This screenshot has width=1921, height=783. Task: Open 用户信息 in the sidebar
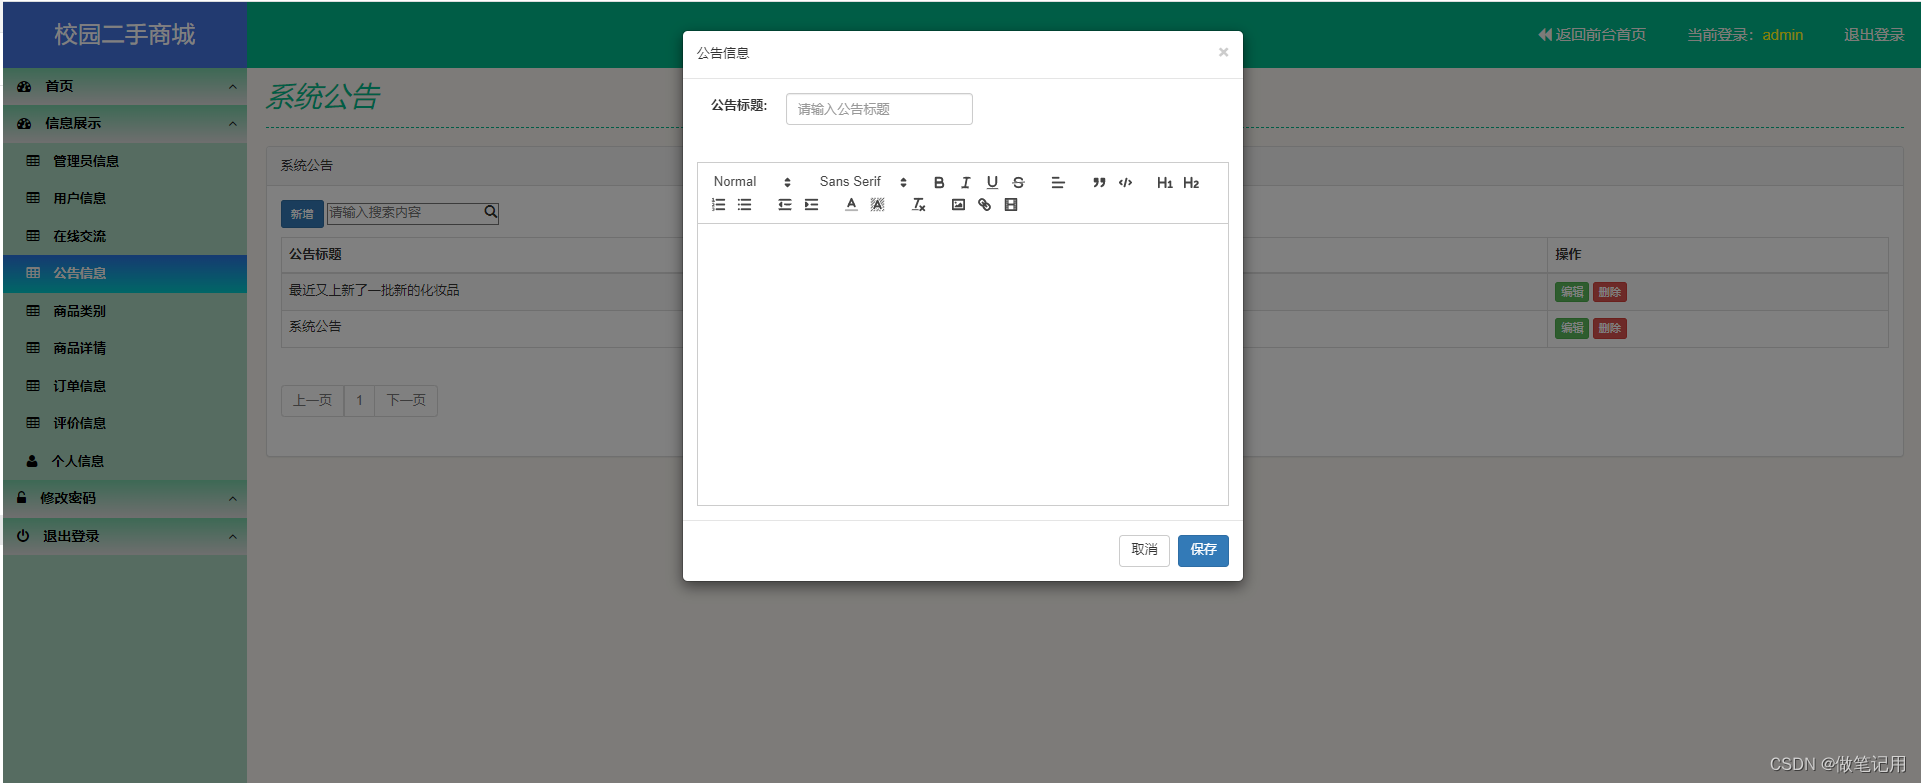point(125,198)
